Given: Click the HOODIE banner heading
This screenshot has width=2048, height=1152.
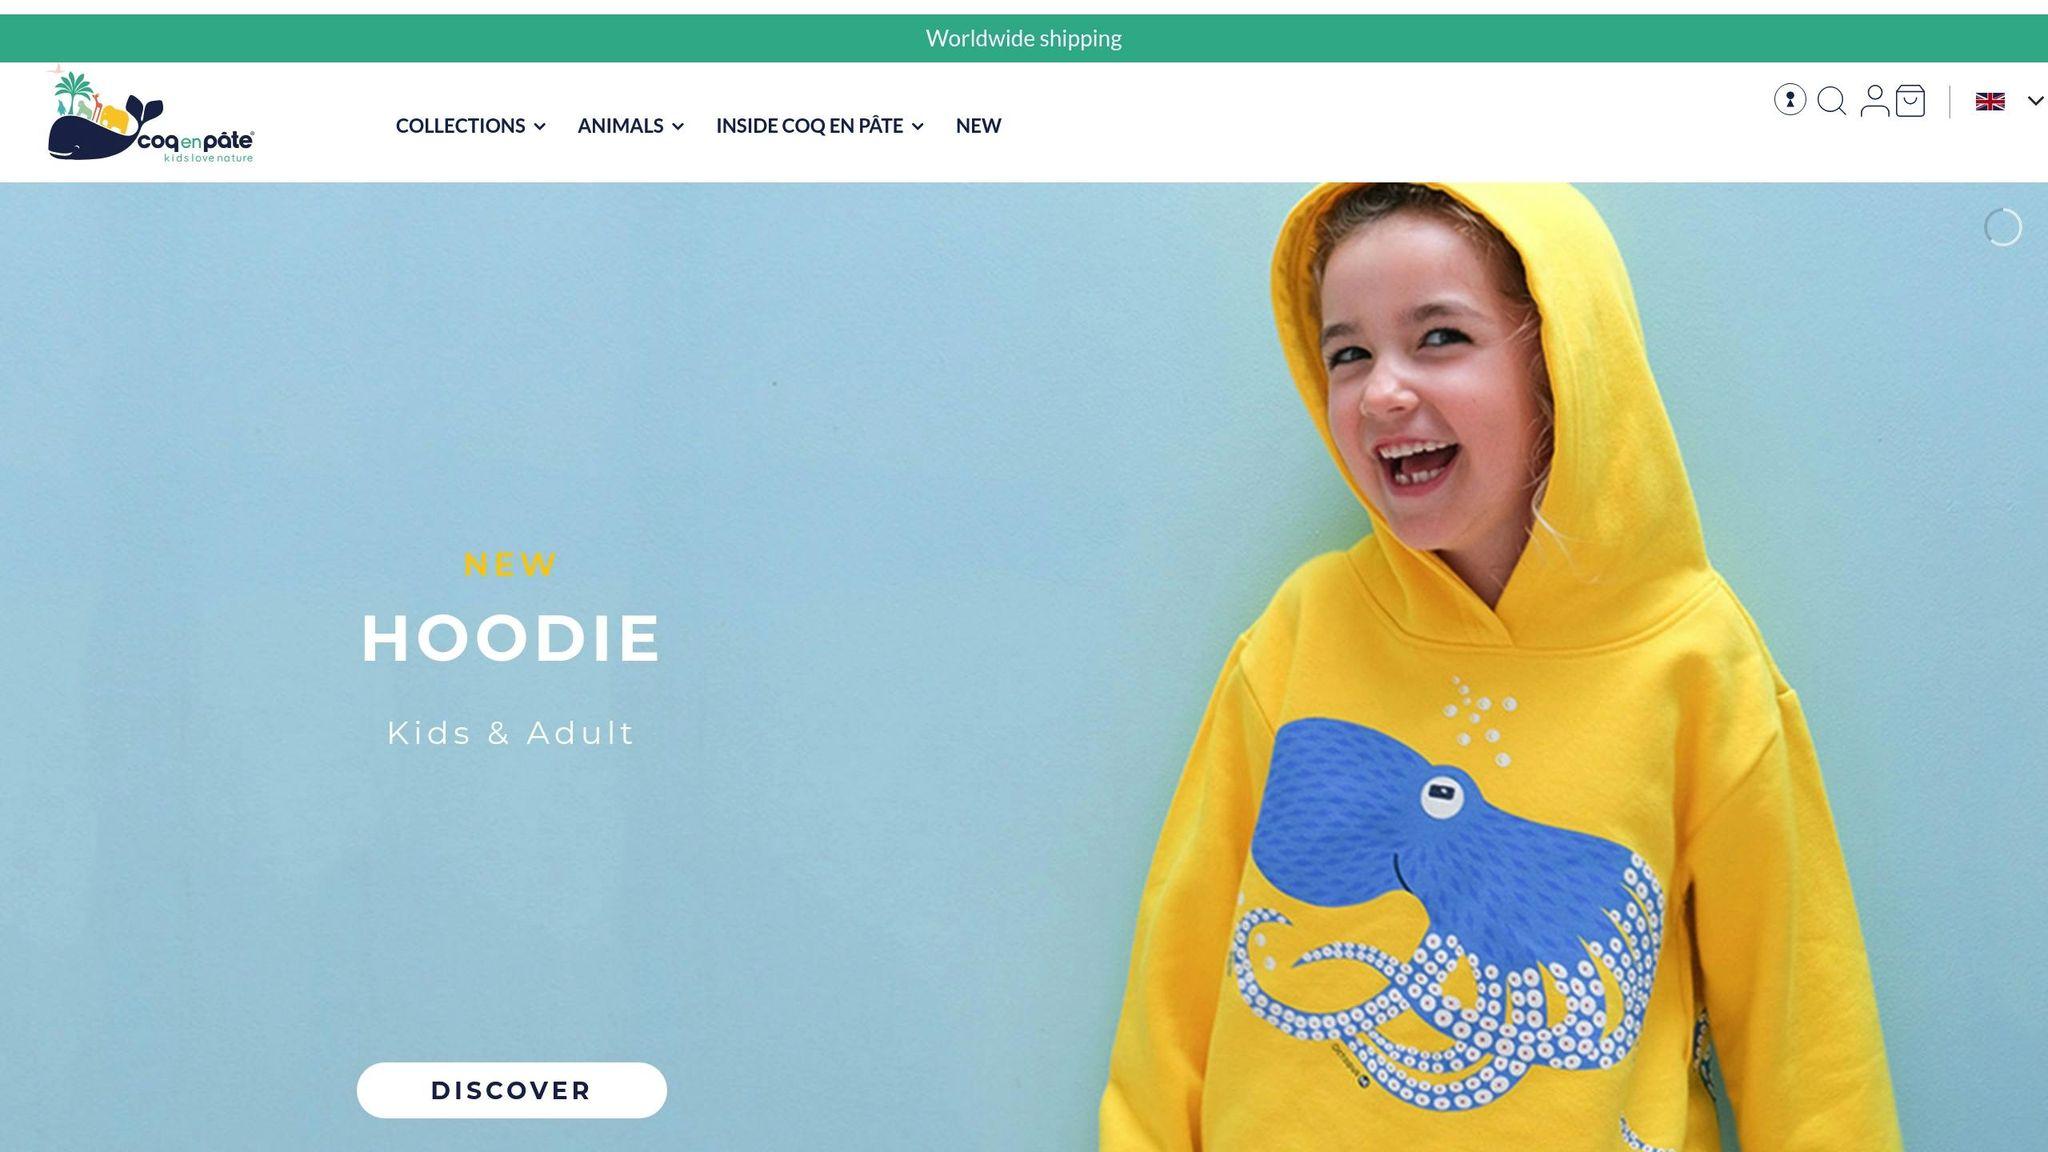Looking at the screenshot, I should pyautogui.click(x=511, y=638).
